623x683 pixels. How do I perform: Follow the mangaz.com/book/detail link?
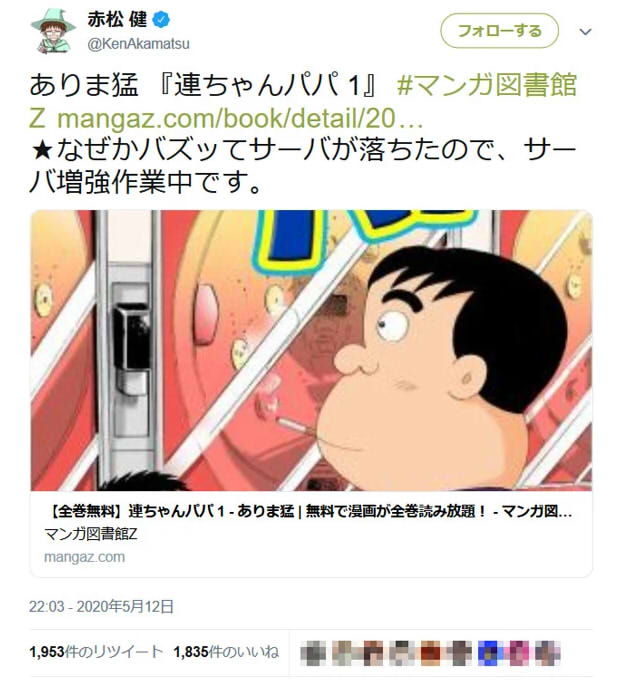pyautogui.click(x=240, y=118)
